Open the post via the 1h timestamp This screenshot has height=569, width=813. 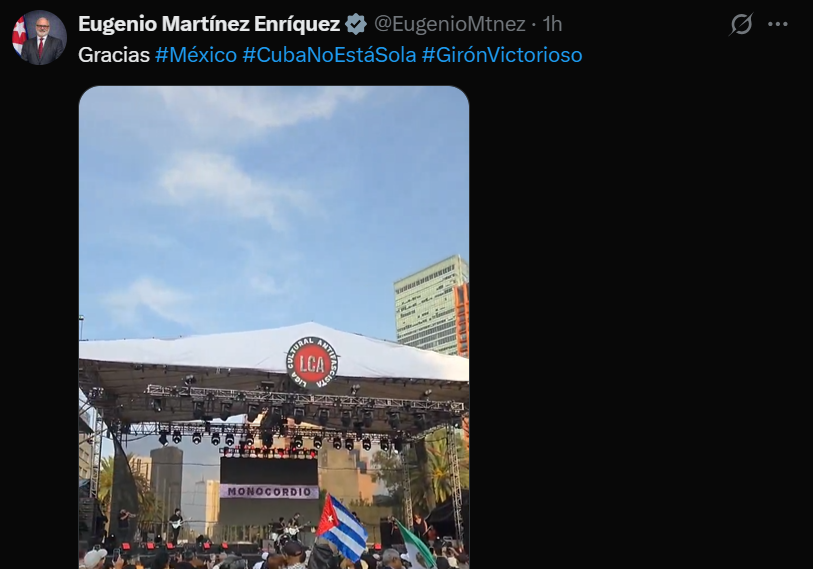tap(552, 24)
